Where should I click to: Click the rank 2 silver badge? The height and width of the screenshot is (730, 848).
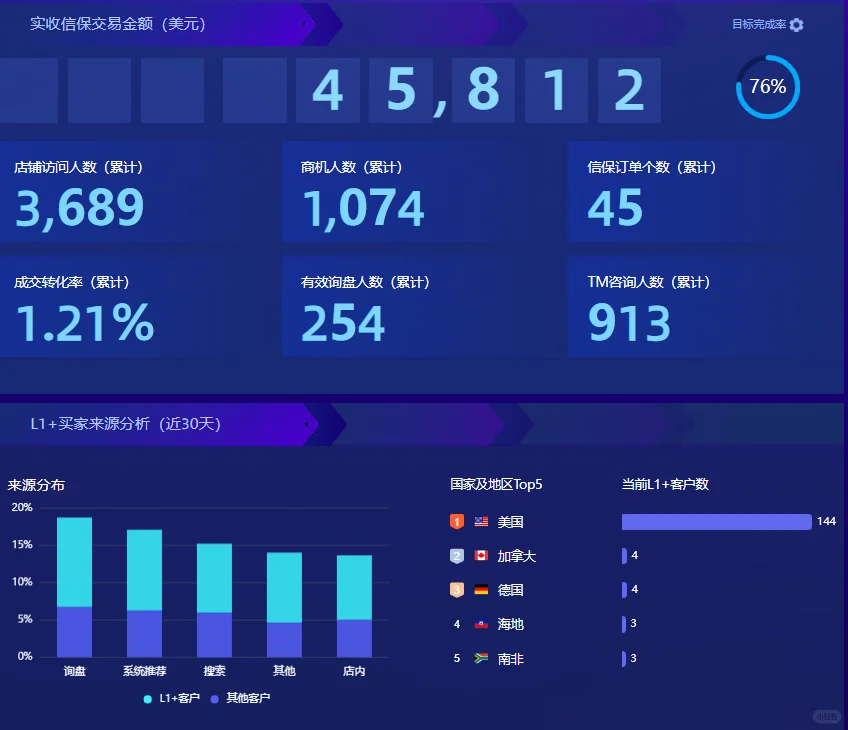[457, 556]
